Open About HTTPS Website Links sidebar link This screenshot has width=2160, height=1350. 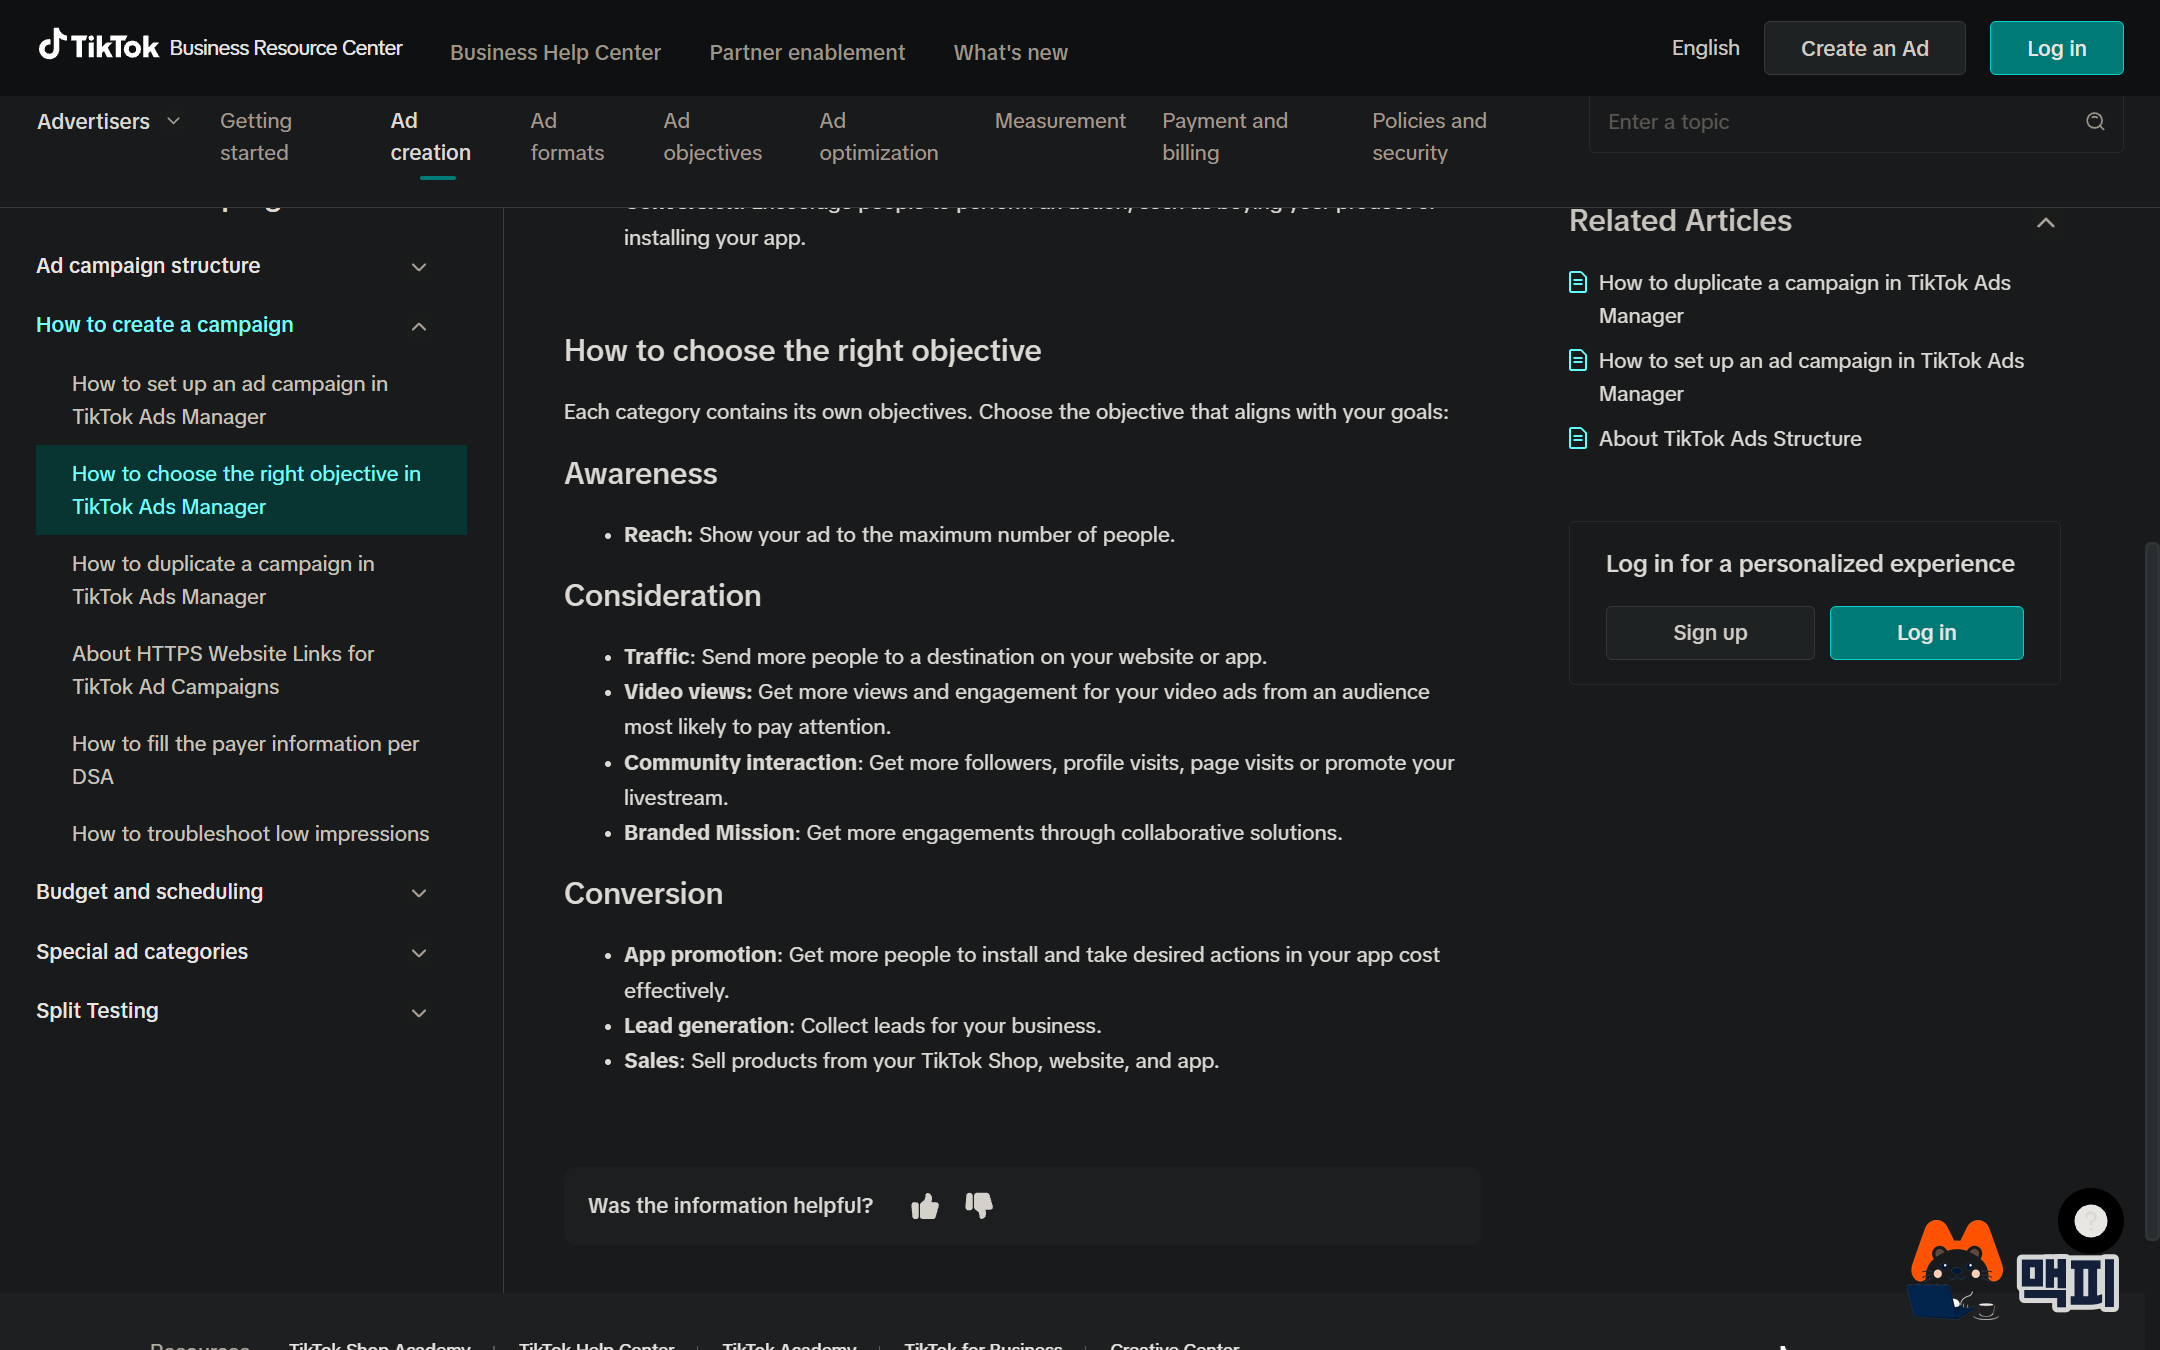click(x=223, y=670)
